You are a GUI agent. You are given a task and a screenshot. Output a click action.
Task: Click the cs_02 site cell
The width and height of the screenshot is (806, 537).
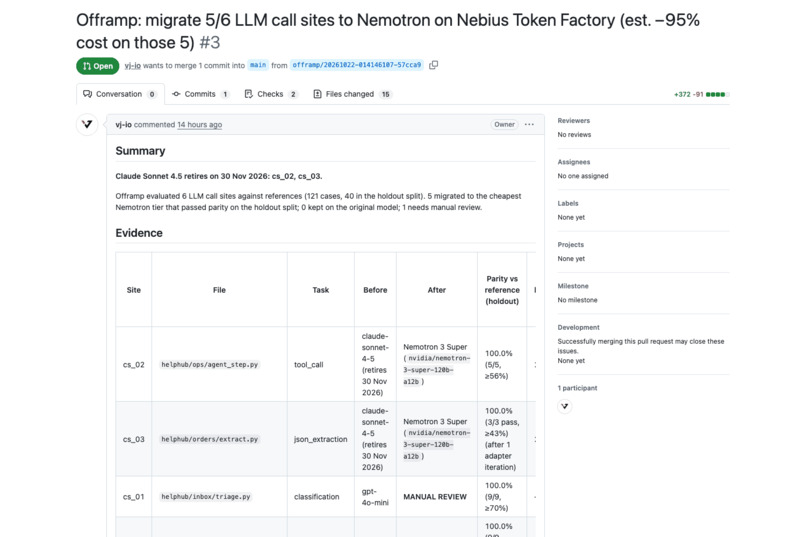point(134,364)
